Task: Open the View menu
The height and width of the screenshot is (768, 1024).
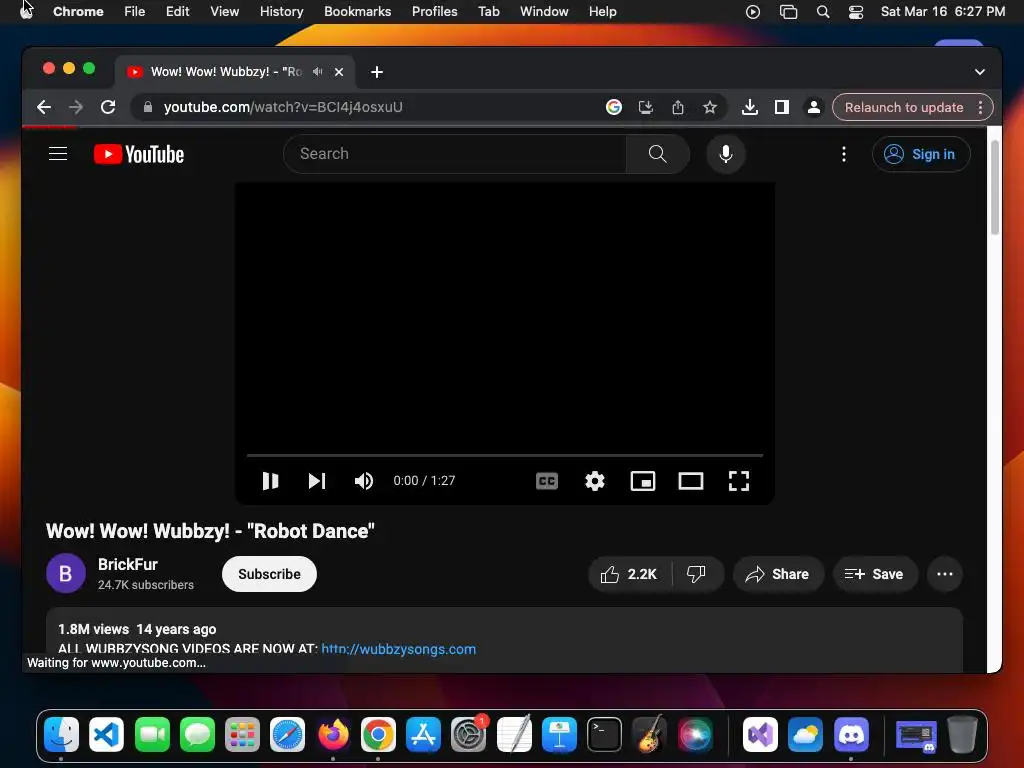Action: [225, 12]
